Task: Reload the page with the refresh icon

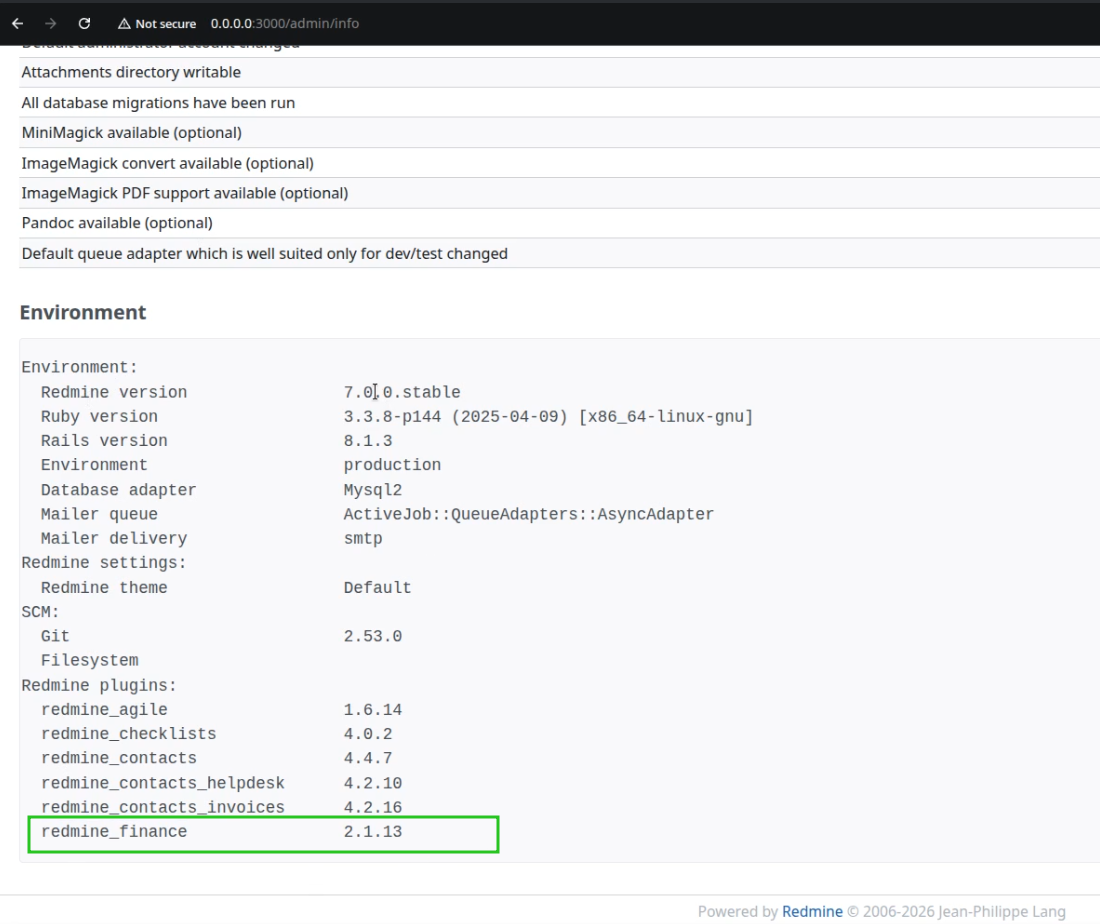Action: point(84,23)
